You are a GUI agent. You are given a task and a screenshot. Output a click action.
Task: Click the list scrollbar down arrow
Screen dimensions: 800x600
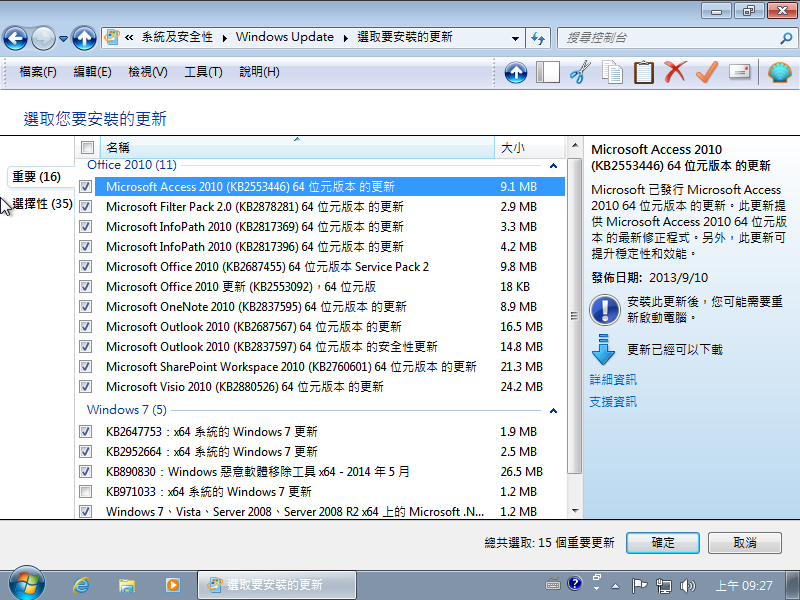point(575,510)
